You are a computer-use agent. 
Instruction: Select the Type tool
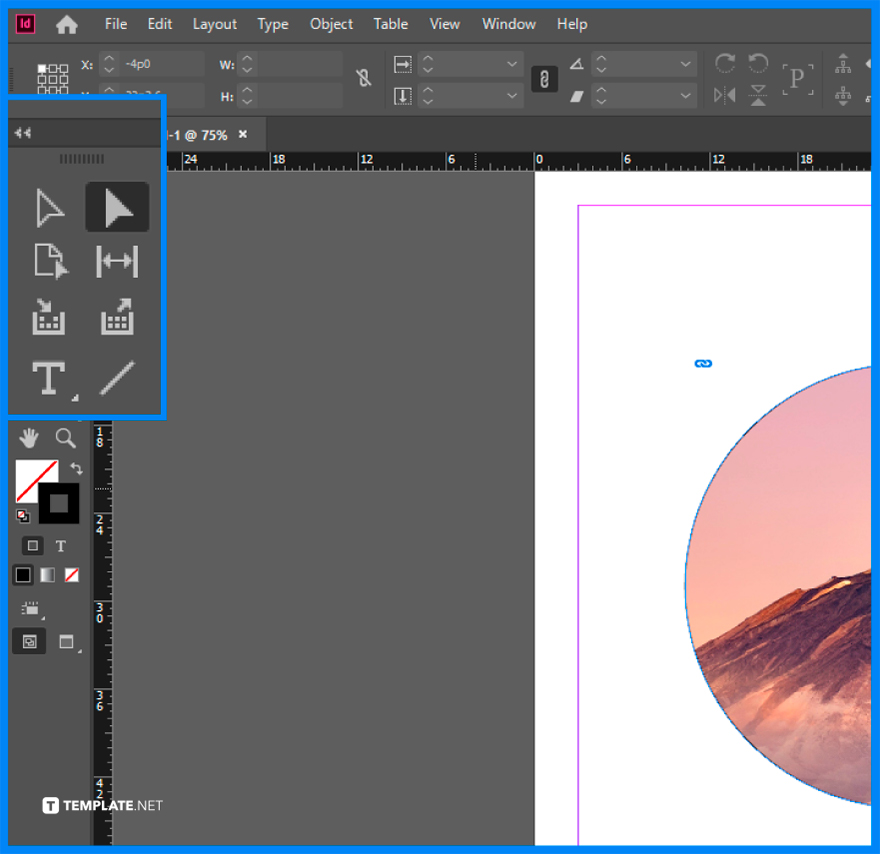point(48,379)
